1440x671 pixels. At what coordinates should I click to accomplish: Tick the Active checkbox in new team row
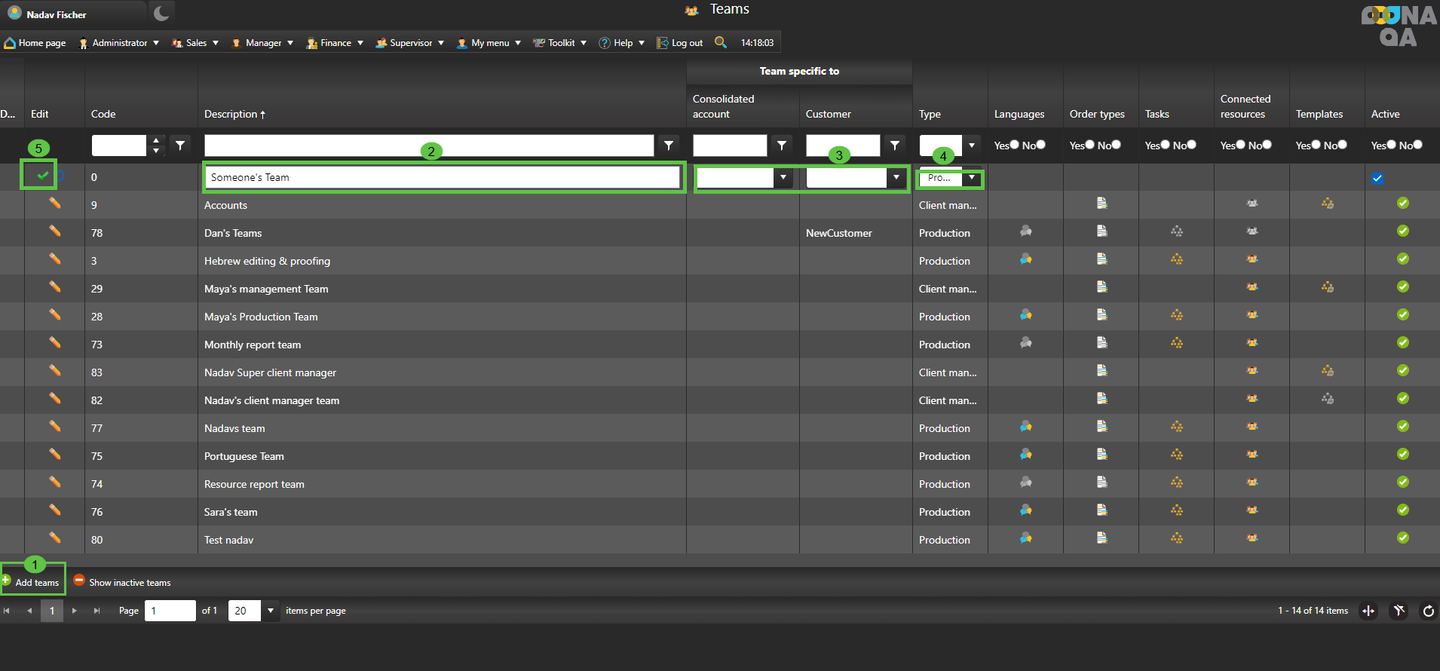[x=1377, y=178]
